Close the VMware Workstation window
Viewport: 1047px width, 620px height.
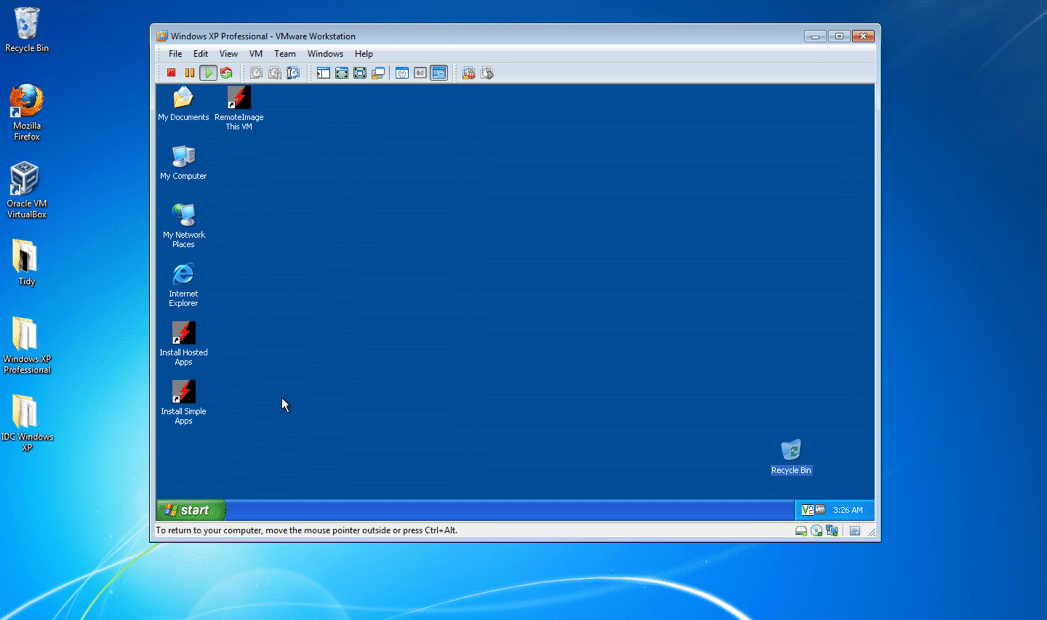(x=863, y=36)
